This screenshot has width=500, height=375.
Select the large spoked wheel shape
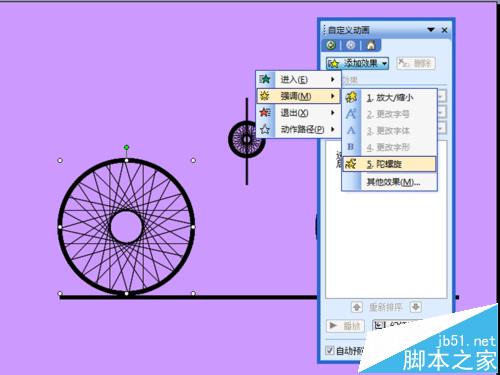coord(126,227)
